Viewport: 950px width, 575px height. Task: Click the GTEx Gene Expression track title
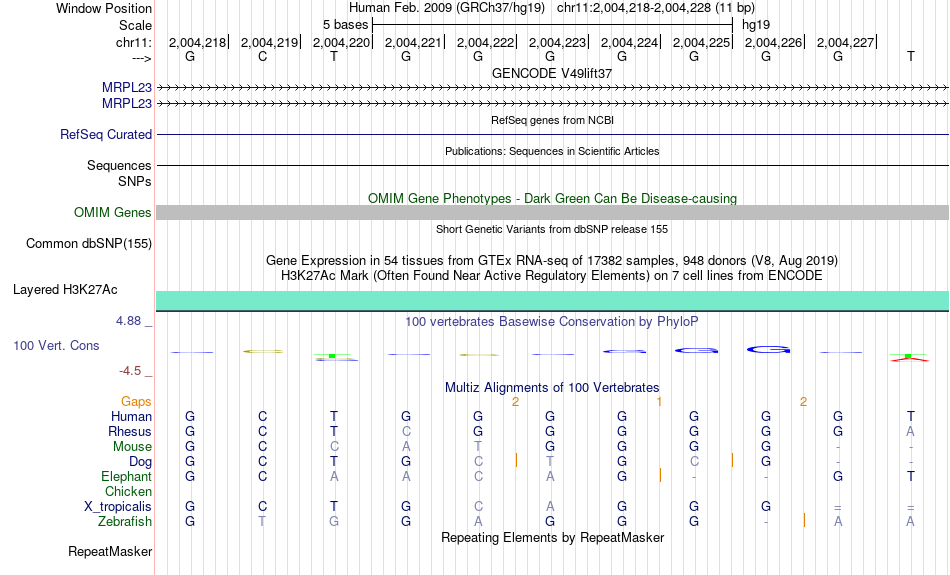click(x=552, y=261)
